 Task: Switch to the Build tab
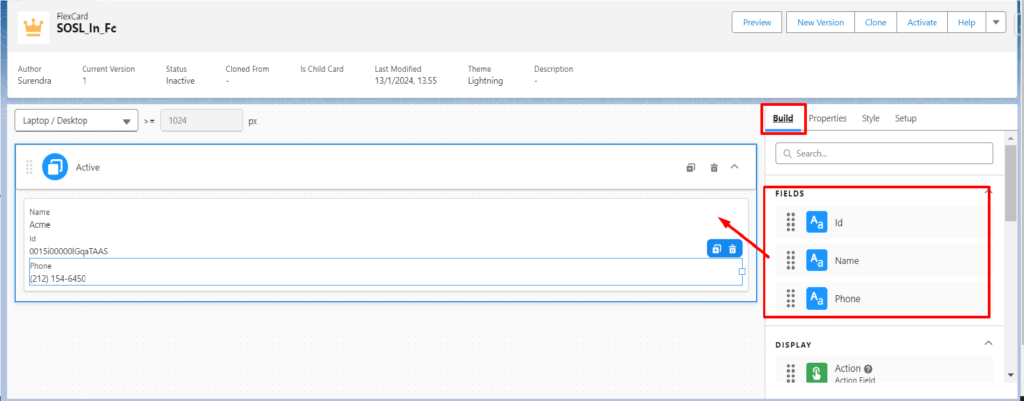pos(783,118)
